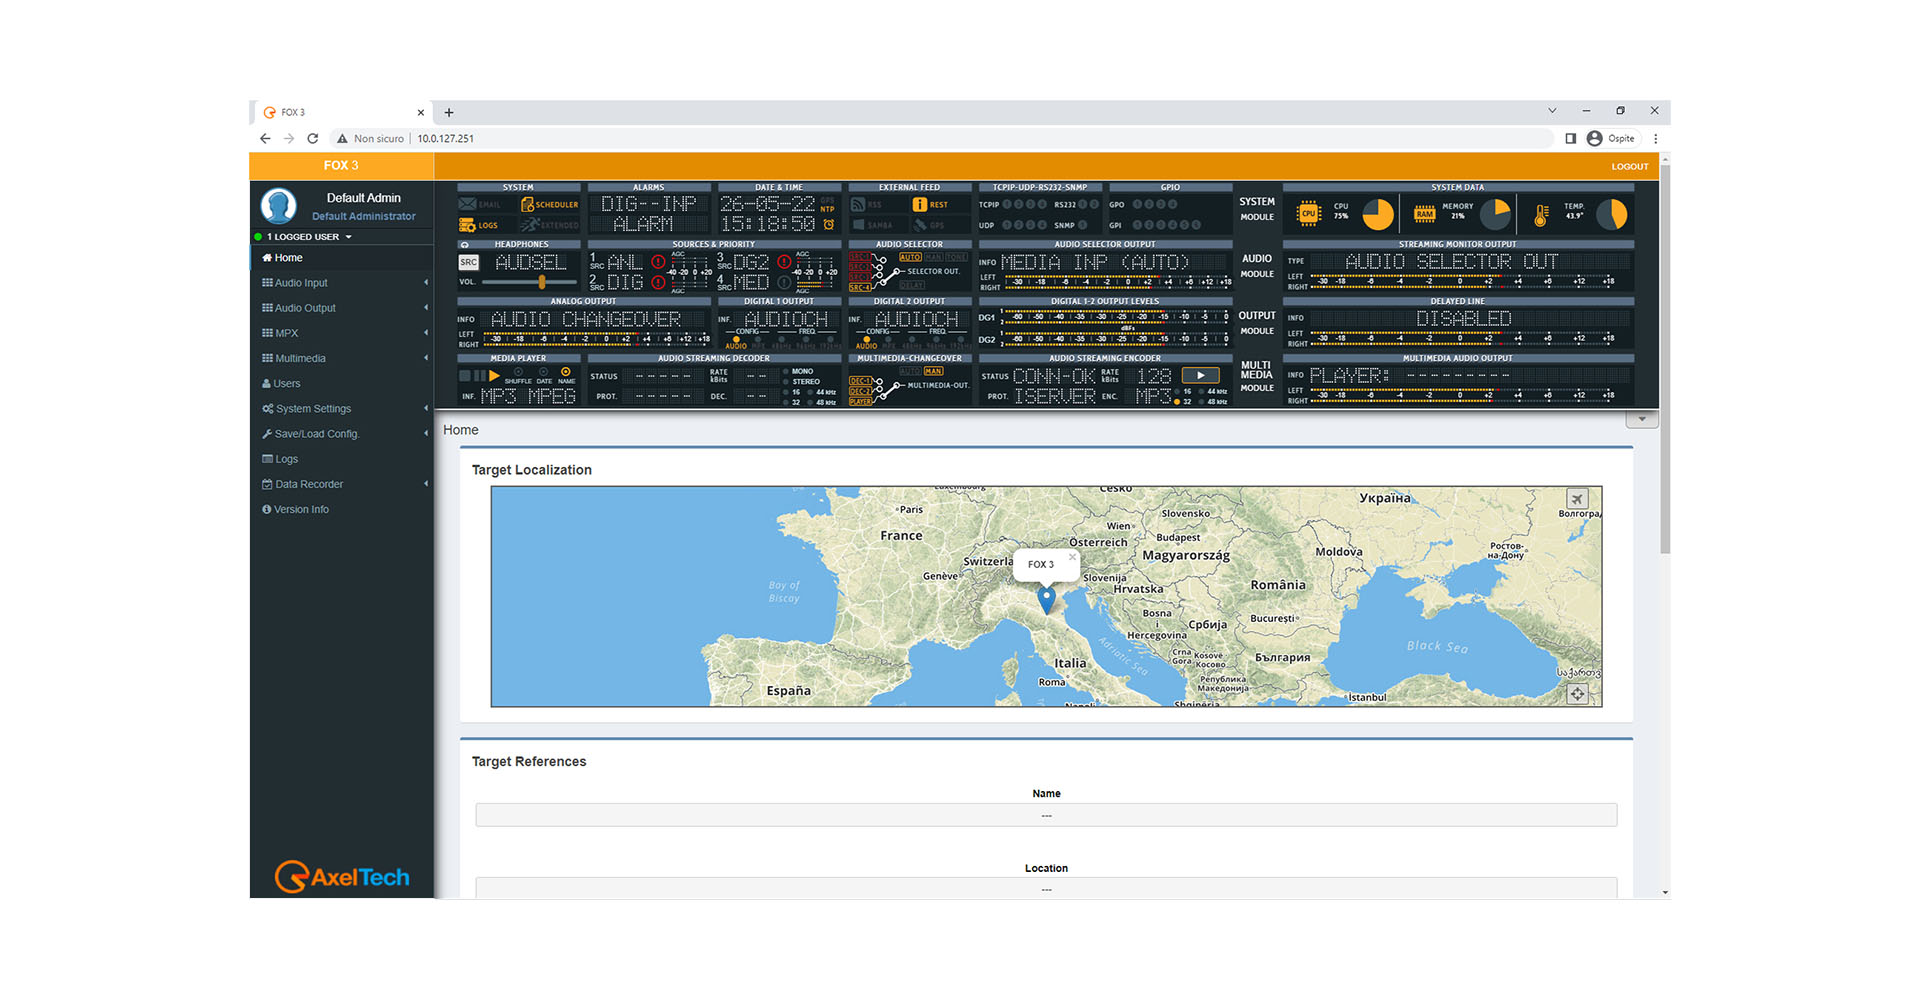
Task: Click the Logs icon in System panel
Action: point(467,225)
